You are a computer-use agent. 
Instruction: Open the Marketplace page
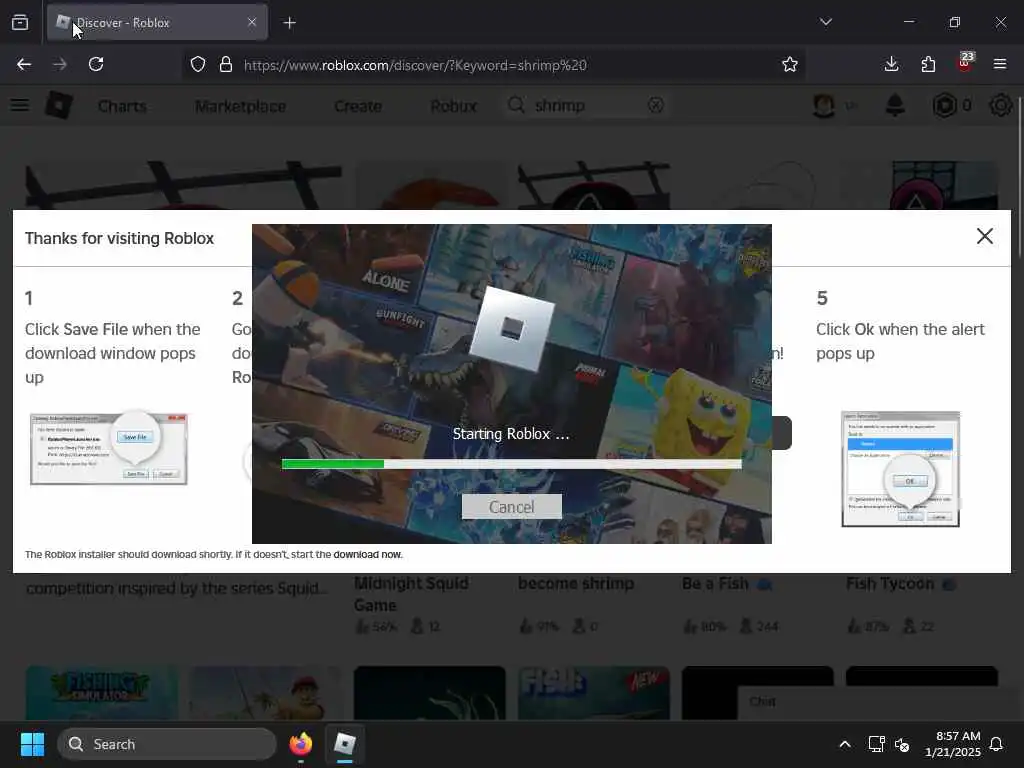240,106
